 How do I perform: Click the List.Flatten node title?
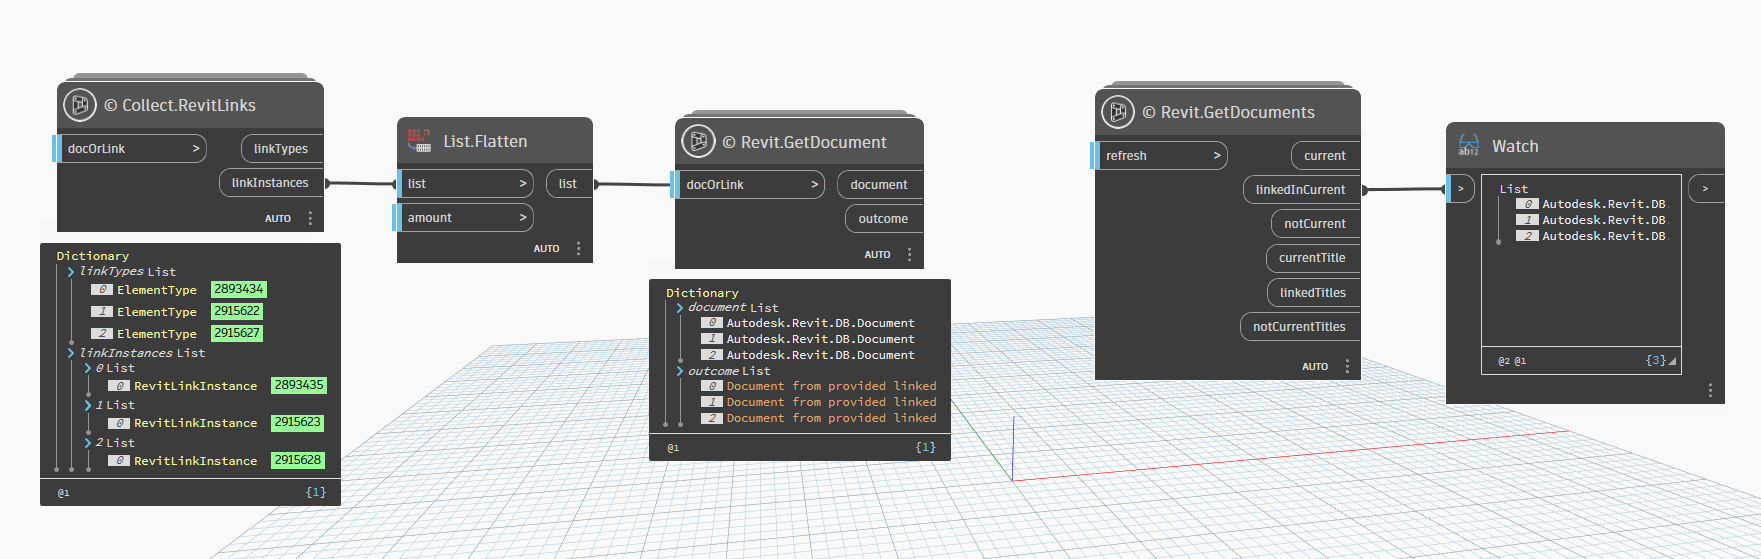[x=485, y=141]
